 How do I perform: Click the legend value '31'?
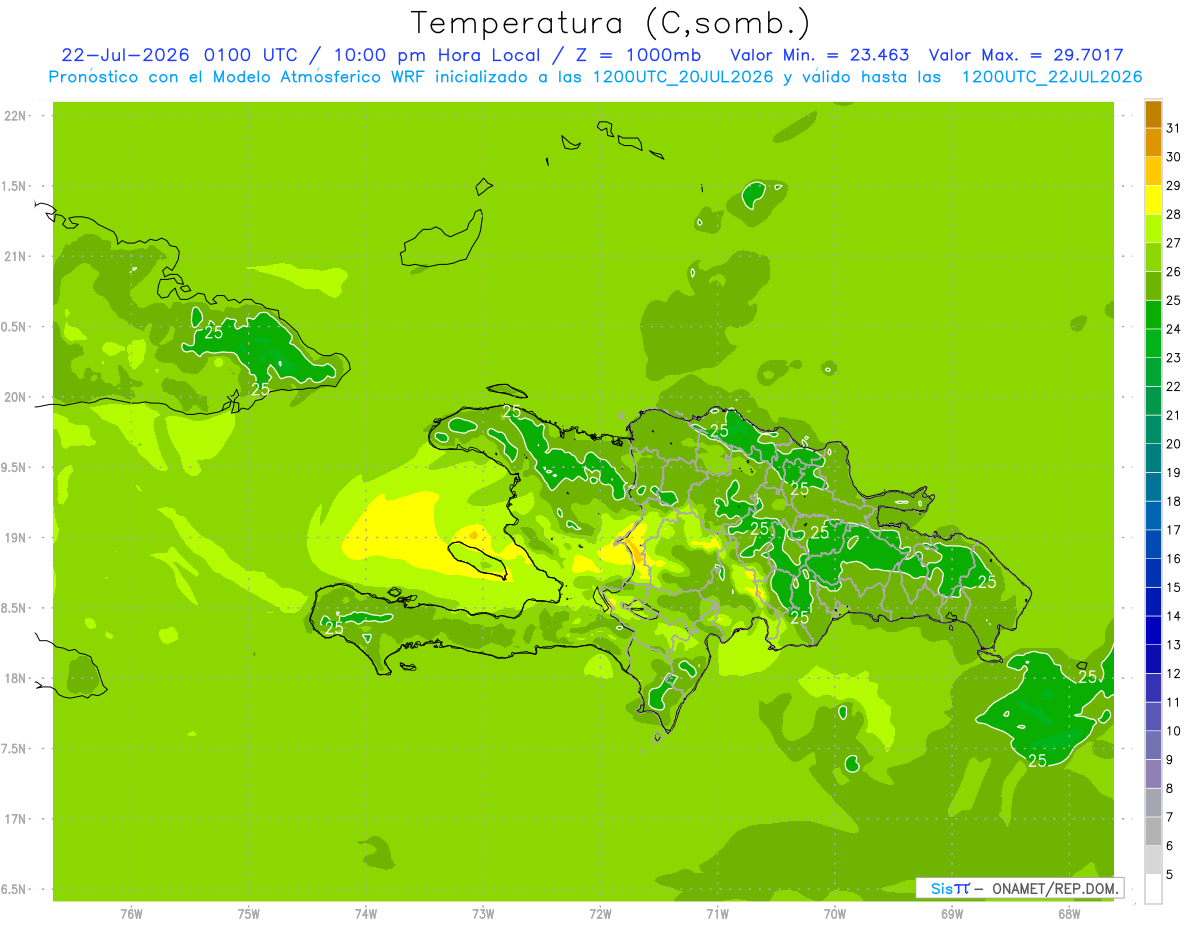coord(1174,128)
